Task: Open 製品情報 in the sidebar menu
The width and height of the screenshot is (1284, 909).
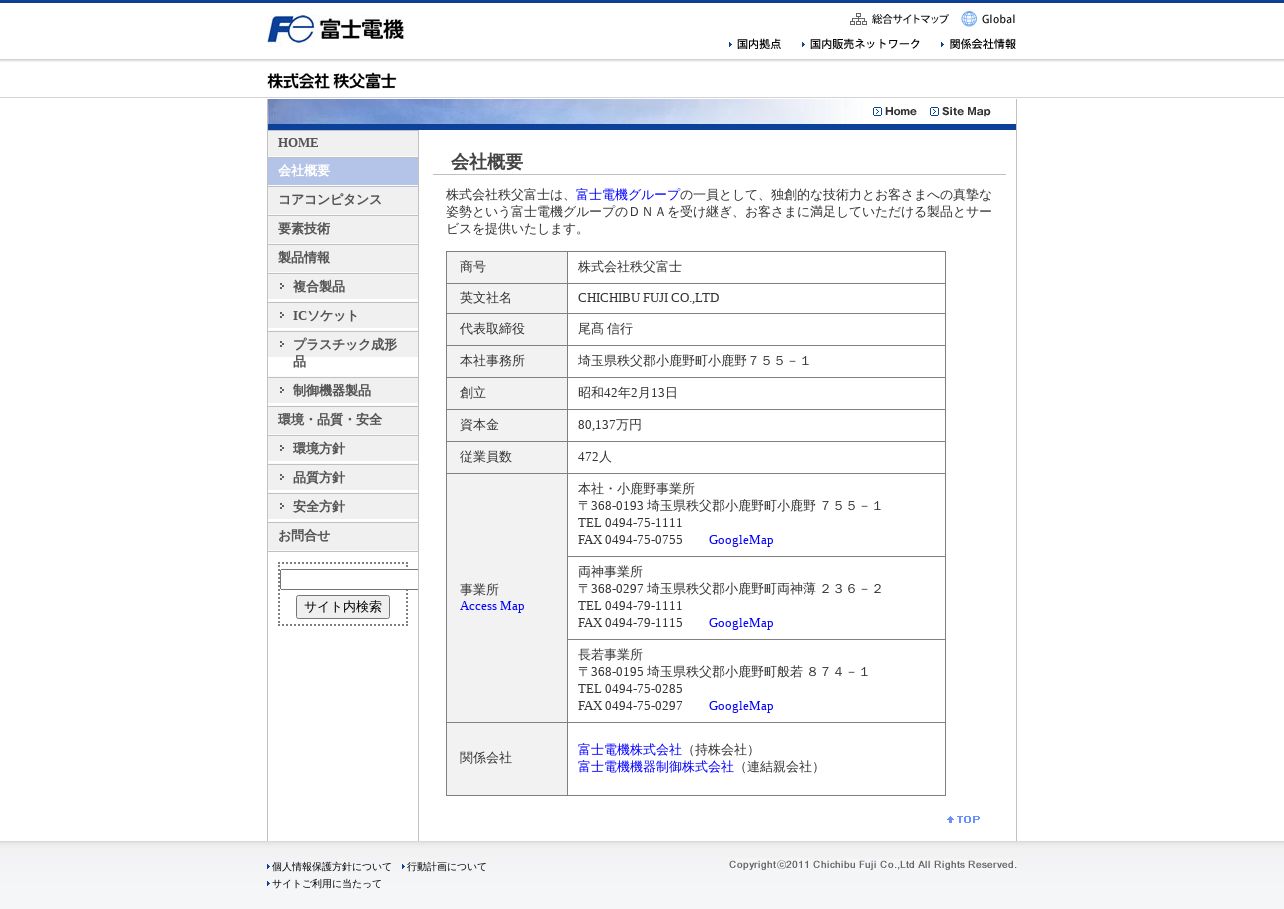Action: tap(343, 258)
